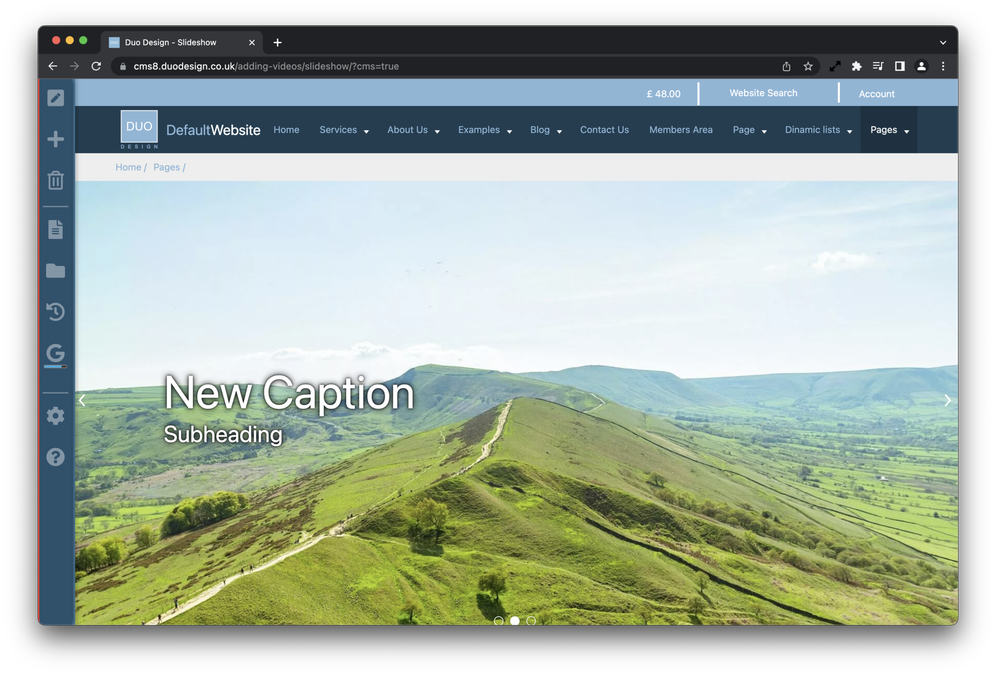Open the document pages icon in sidebar
The height and width of the screenshot is (675, 996).
[56, 230]
